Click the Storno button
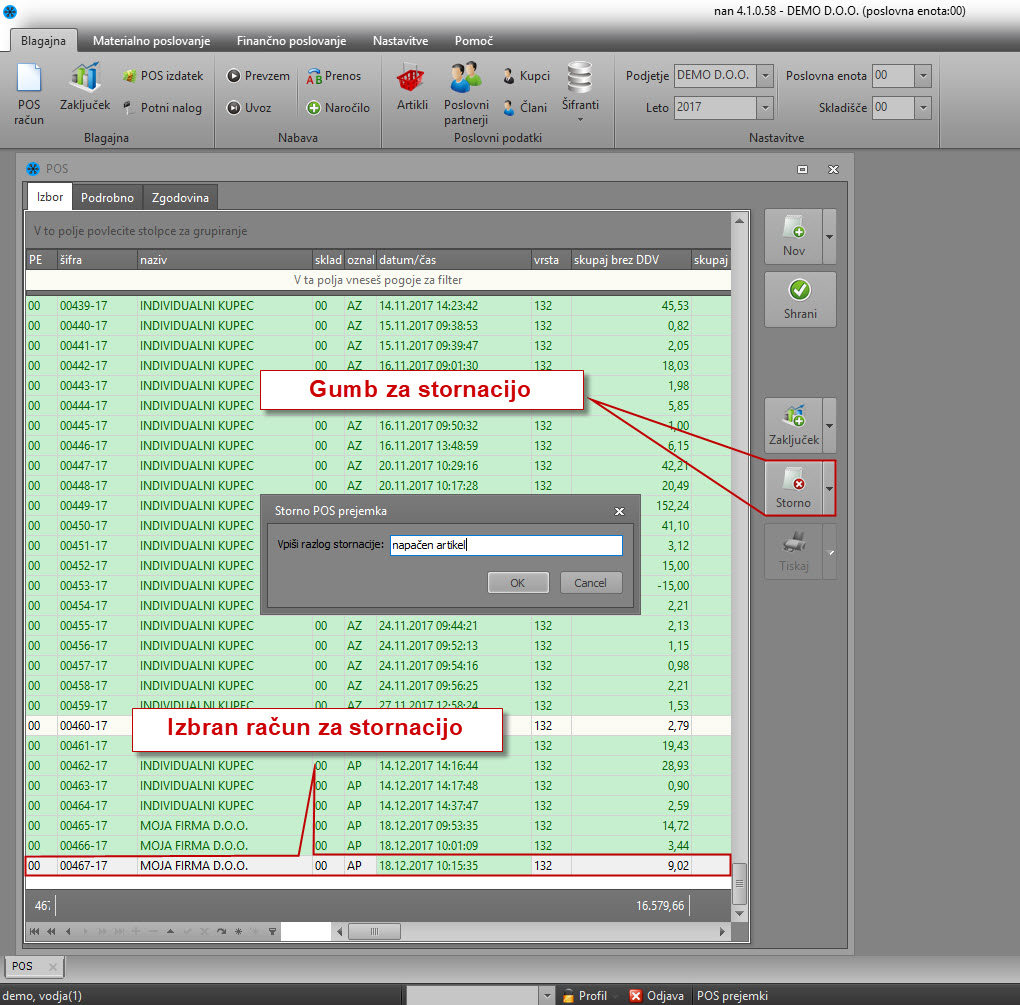This screenshot has height=1005, width=1020. [793, 489]
